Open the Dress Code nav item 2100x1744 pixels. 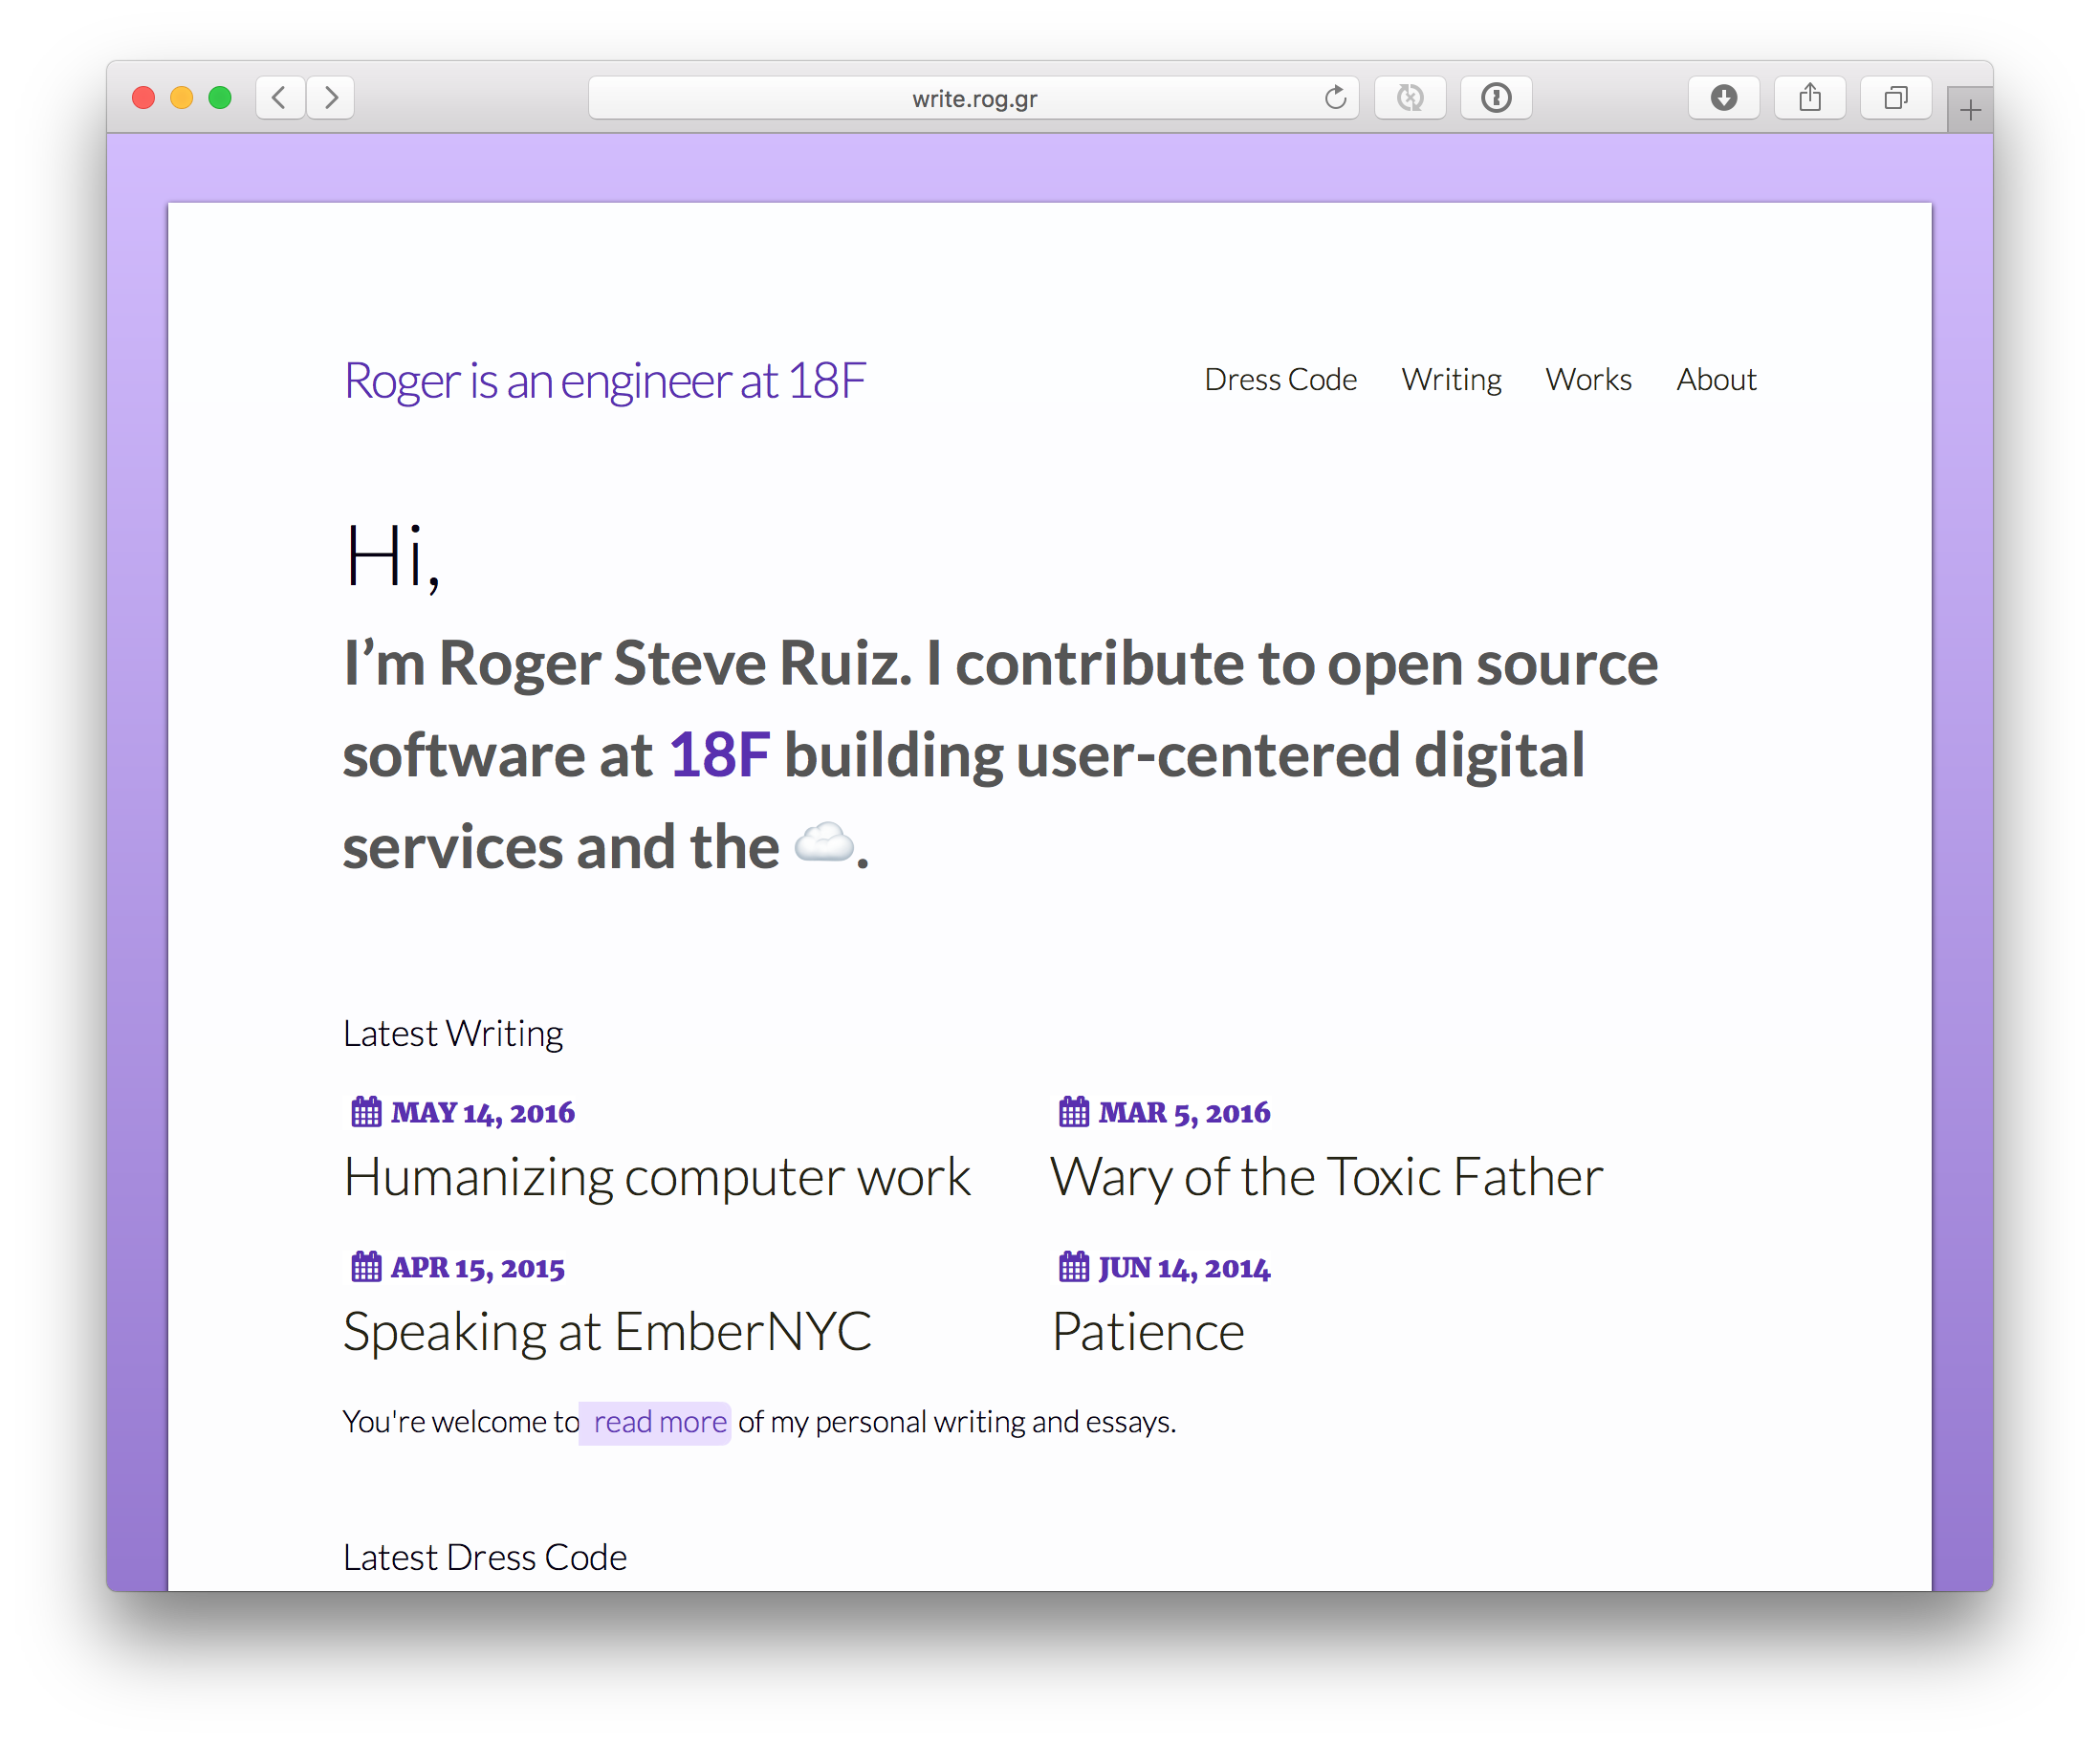click(x=1280, y=380)
